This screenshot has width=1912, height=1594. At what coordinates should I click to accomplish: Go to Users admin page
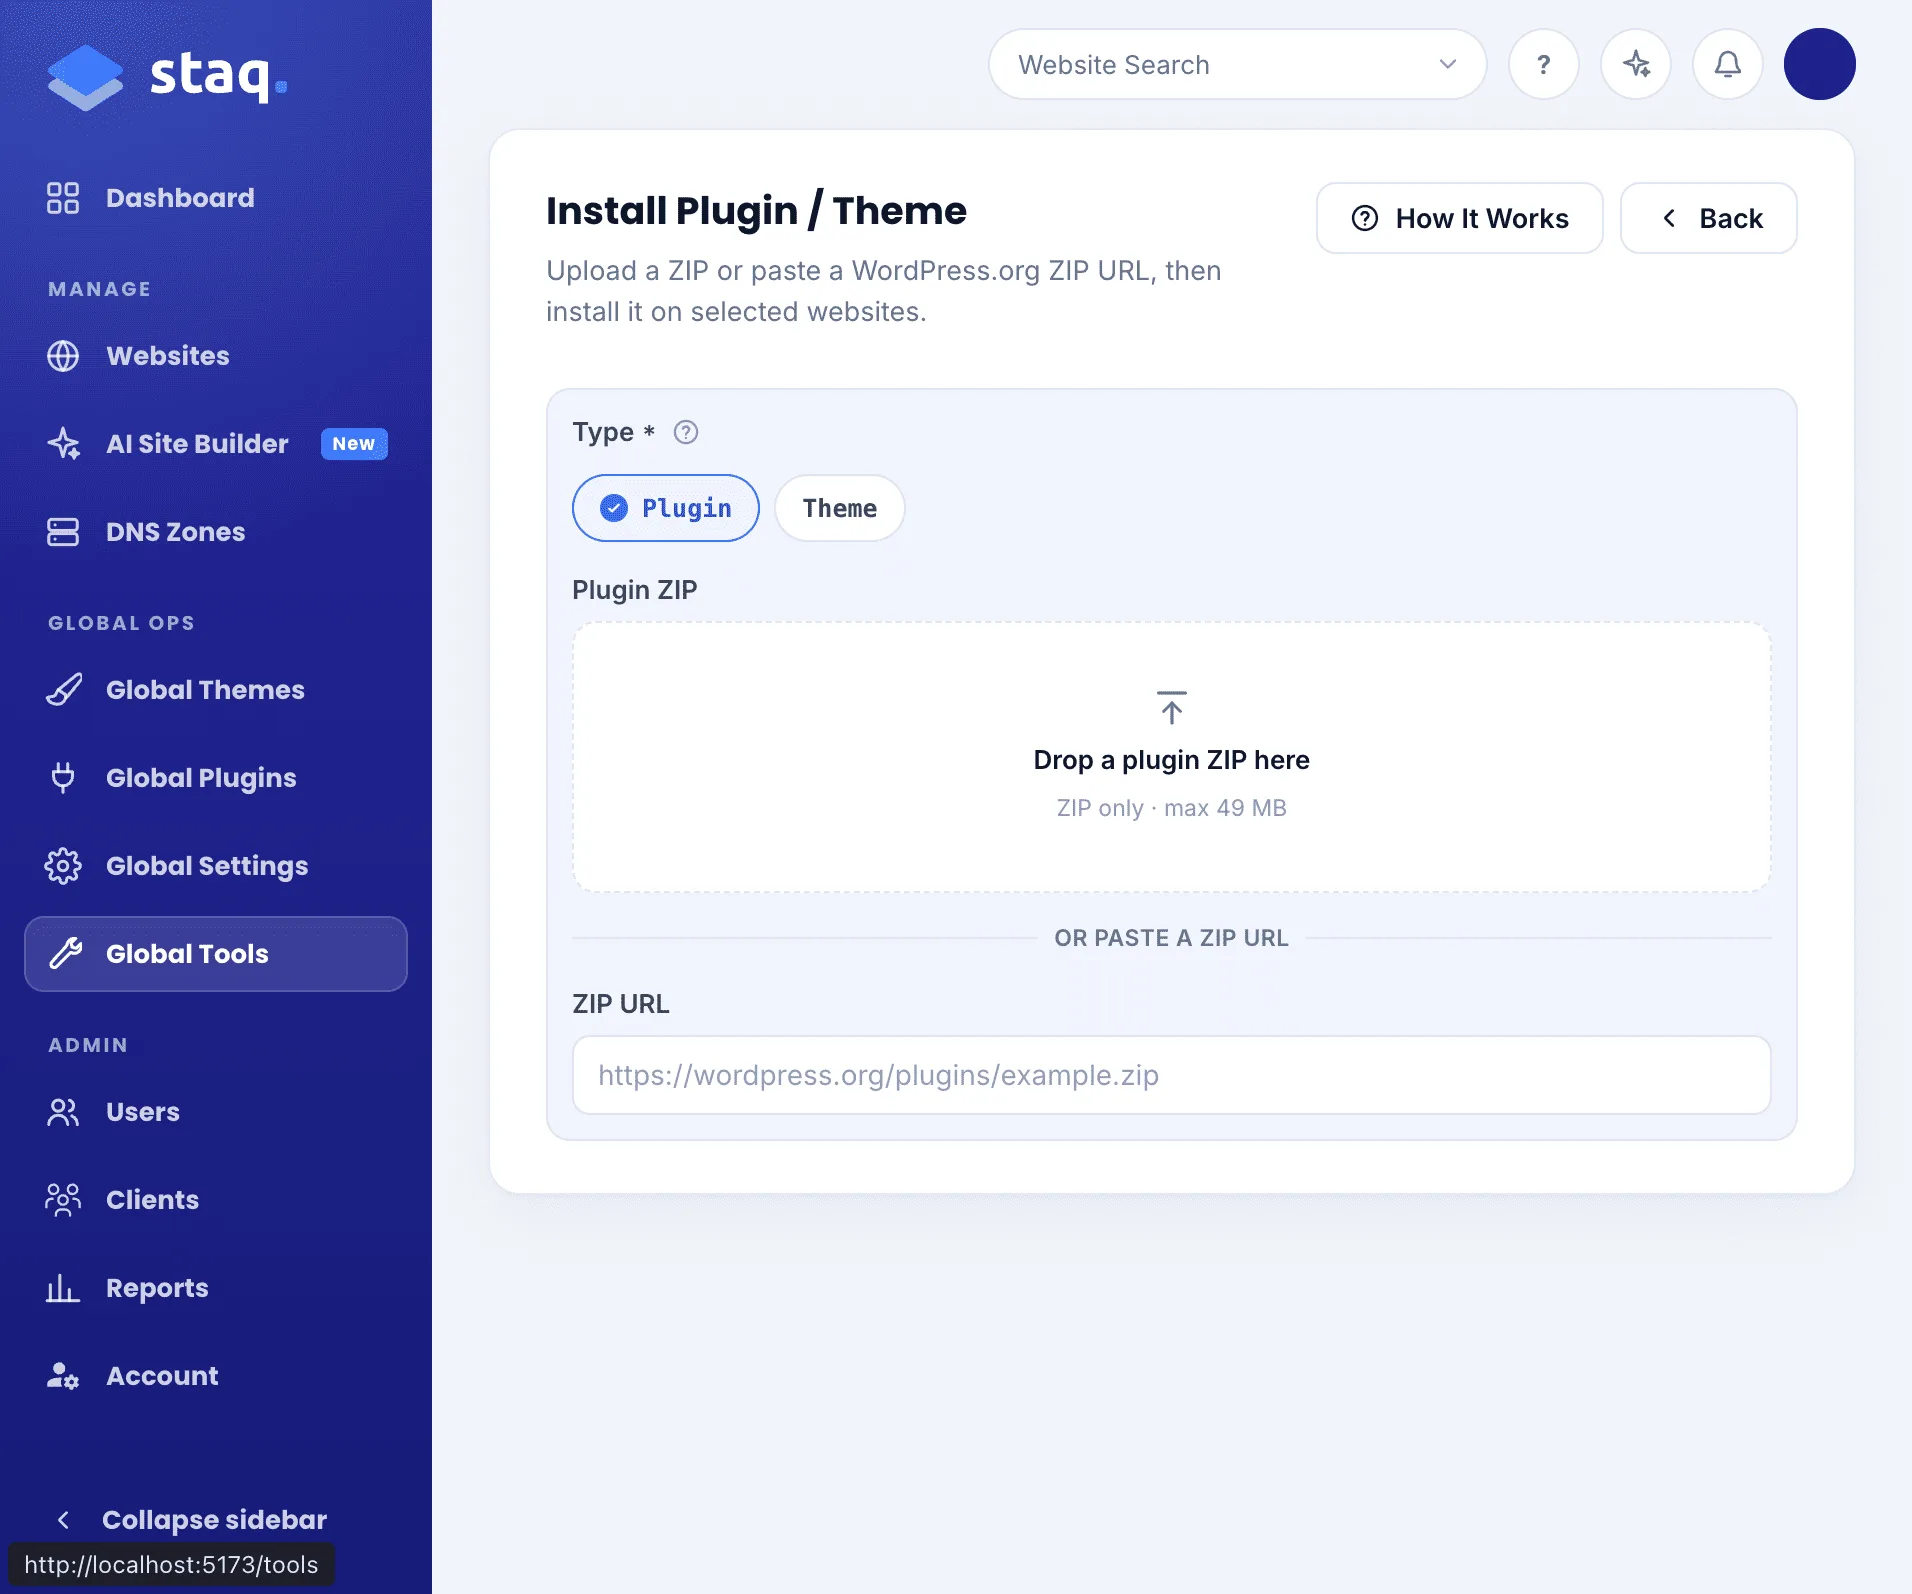tap(216, 1112)
